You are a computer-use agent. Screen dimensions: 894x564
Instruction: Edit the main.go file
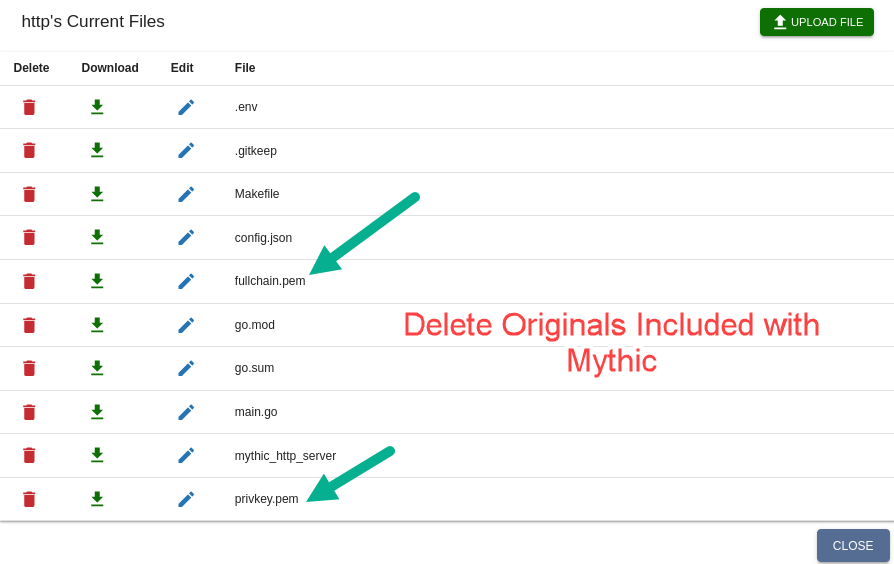click(186, 412)
